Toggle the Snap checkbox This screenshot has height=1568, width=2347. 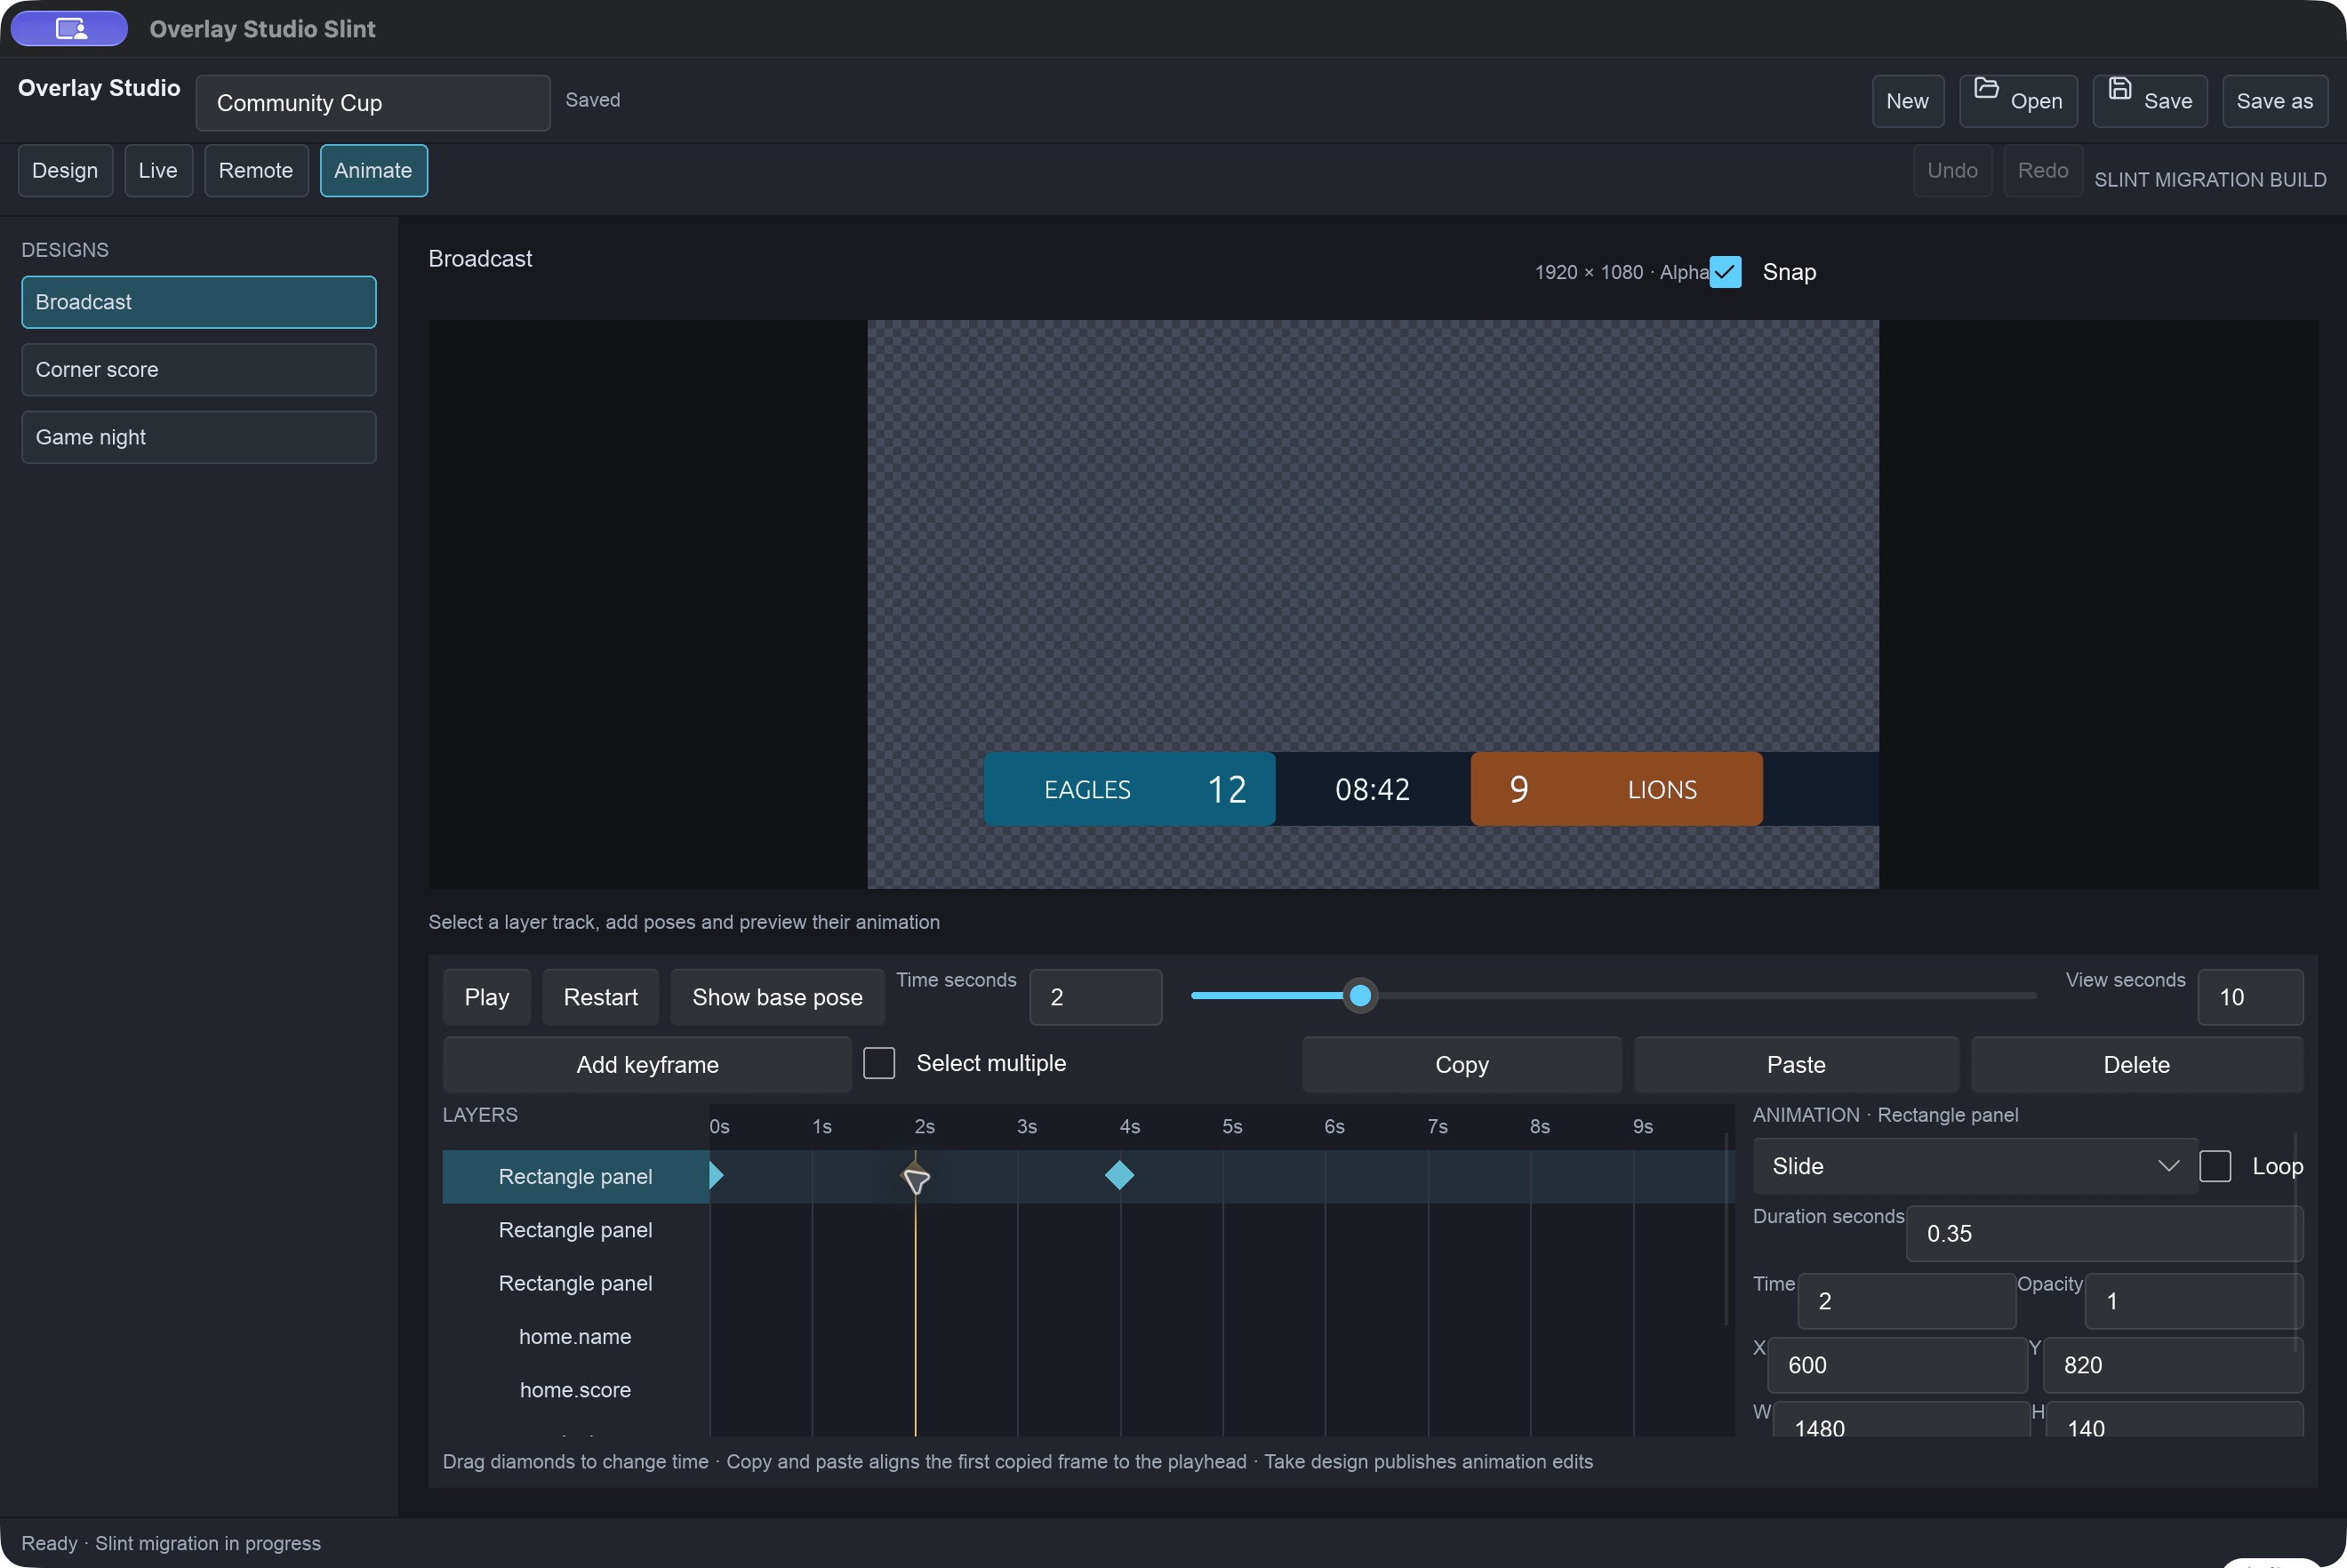1725,272
